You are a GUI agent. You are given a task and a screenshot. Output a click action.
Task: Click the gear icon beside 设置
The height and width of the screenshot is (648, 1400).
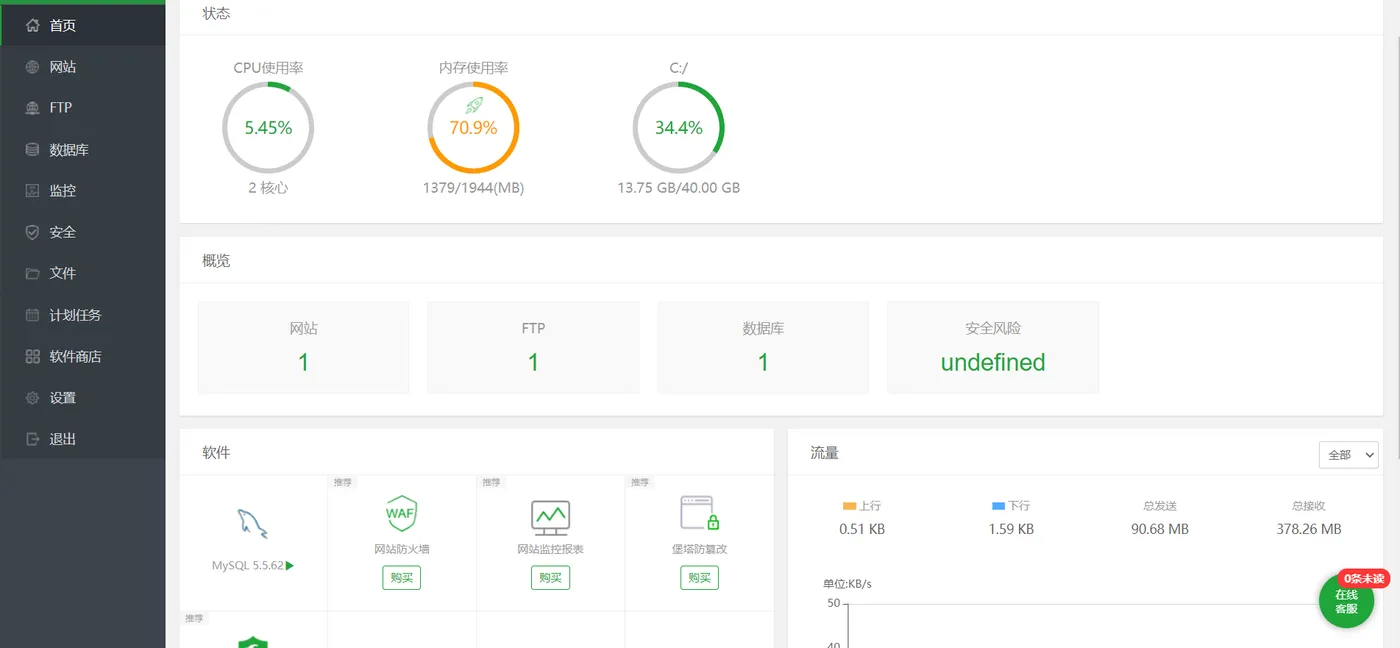33,398
